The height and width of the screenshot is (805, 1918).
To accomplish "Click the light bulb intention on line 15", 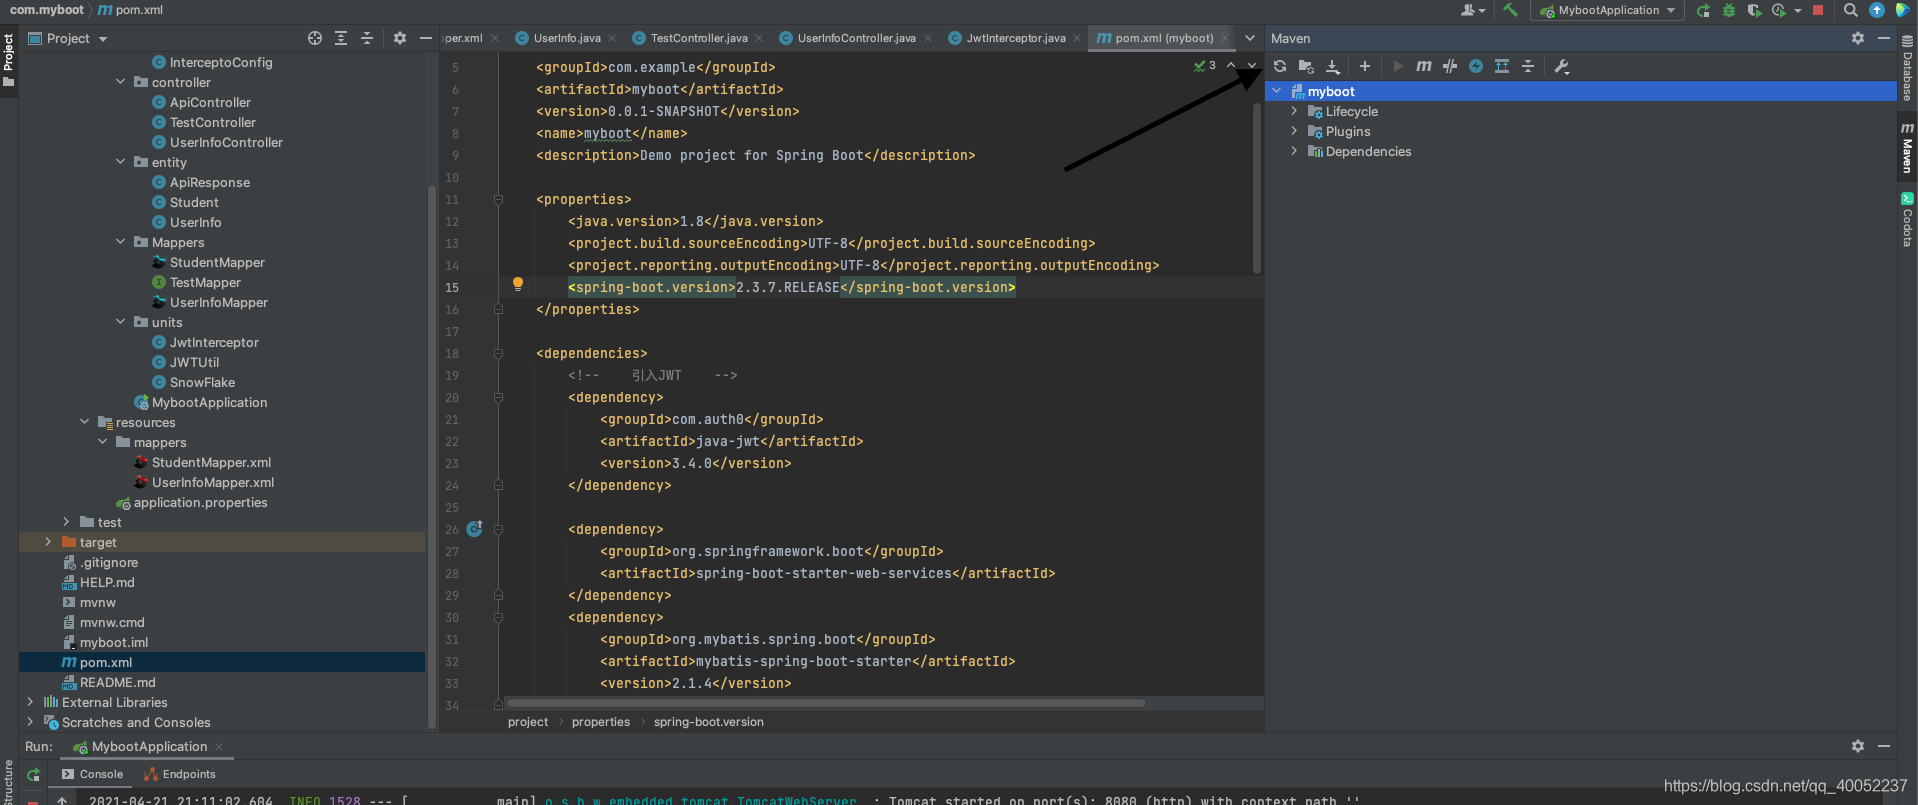I will click(x=518, y=285).
